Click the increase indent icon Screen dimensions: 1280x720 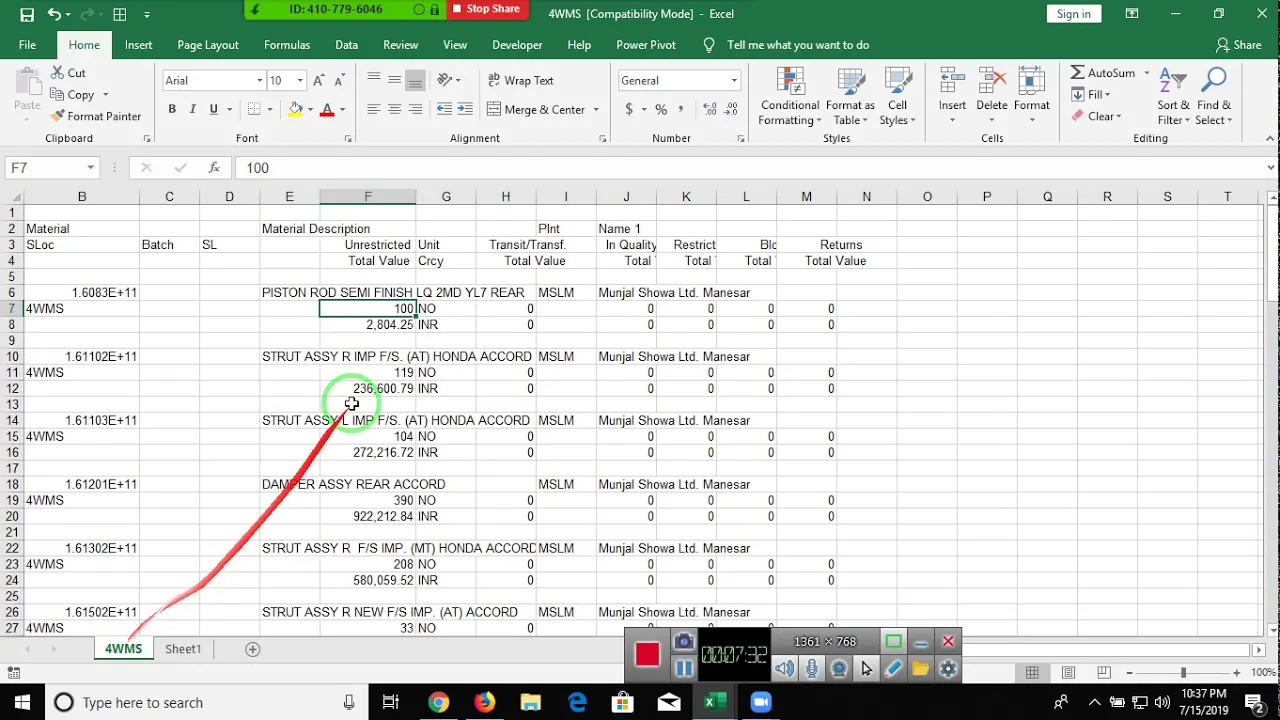point(467,109)
